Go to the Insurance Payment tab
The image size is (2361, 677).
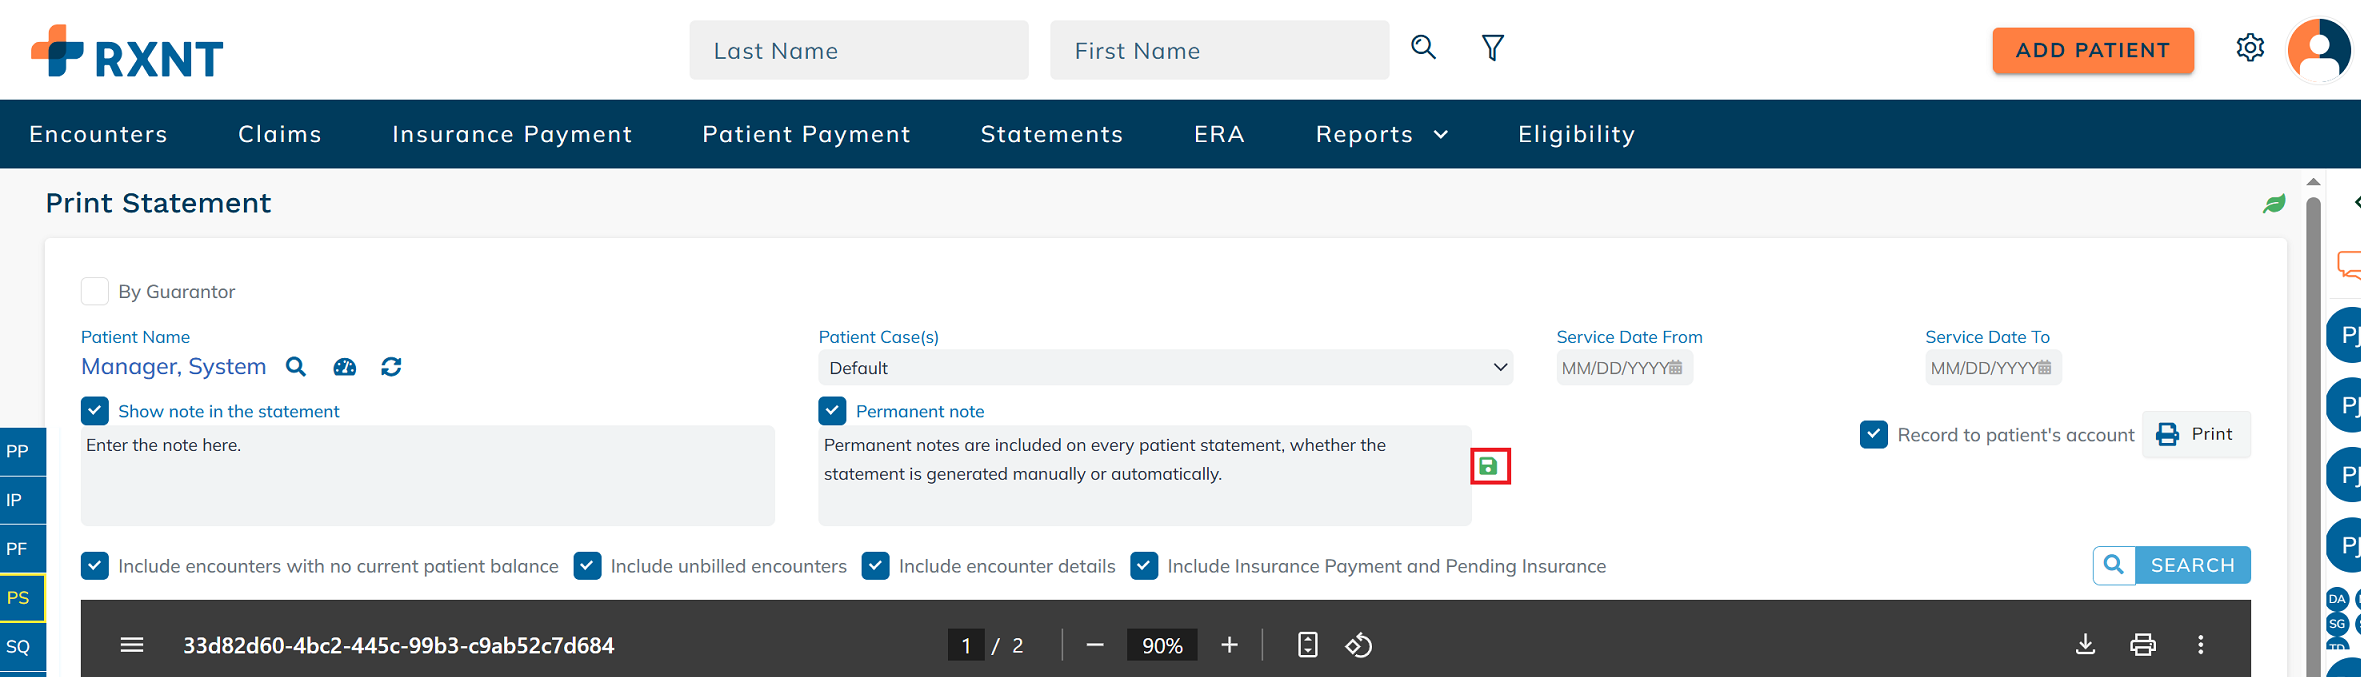tap(512, 134)
